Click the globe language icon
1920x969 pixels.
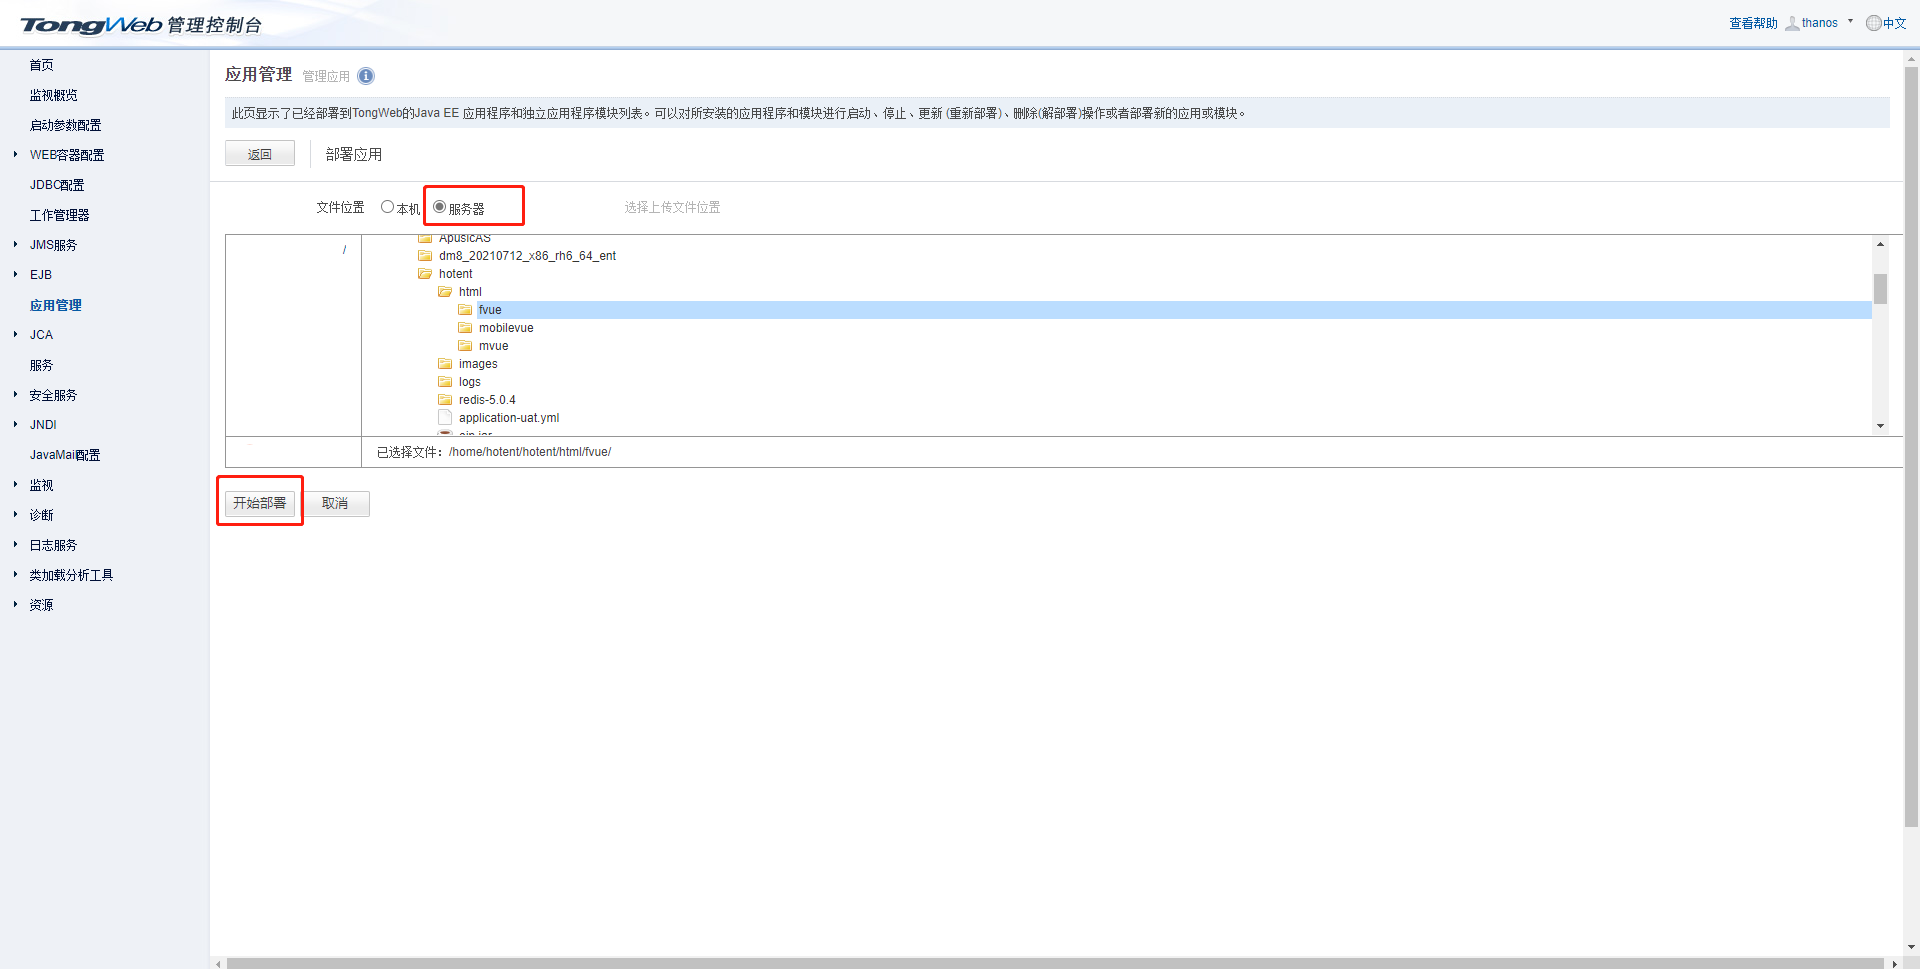[1873, 23]
